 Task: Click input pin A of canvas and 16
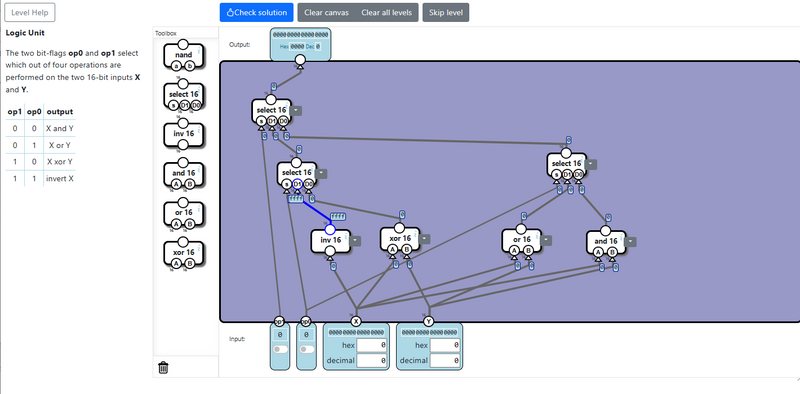(x=598, y=252)
